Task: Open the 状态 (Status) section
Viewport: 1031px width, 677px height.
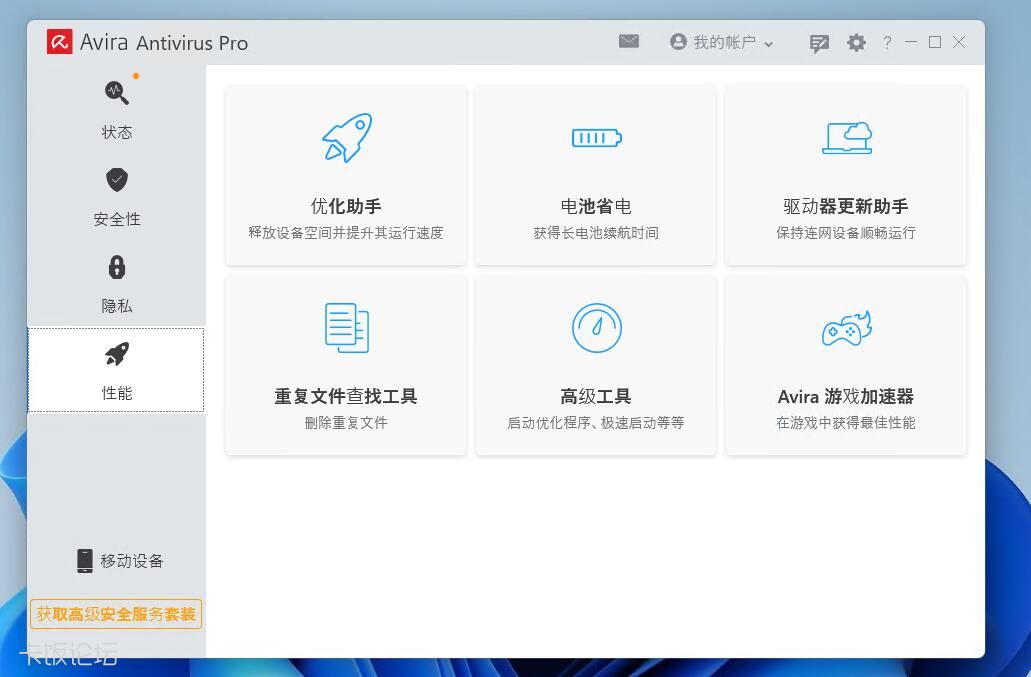Action: pyautogui.click(x=116, y=110)
